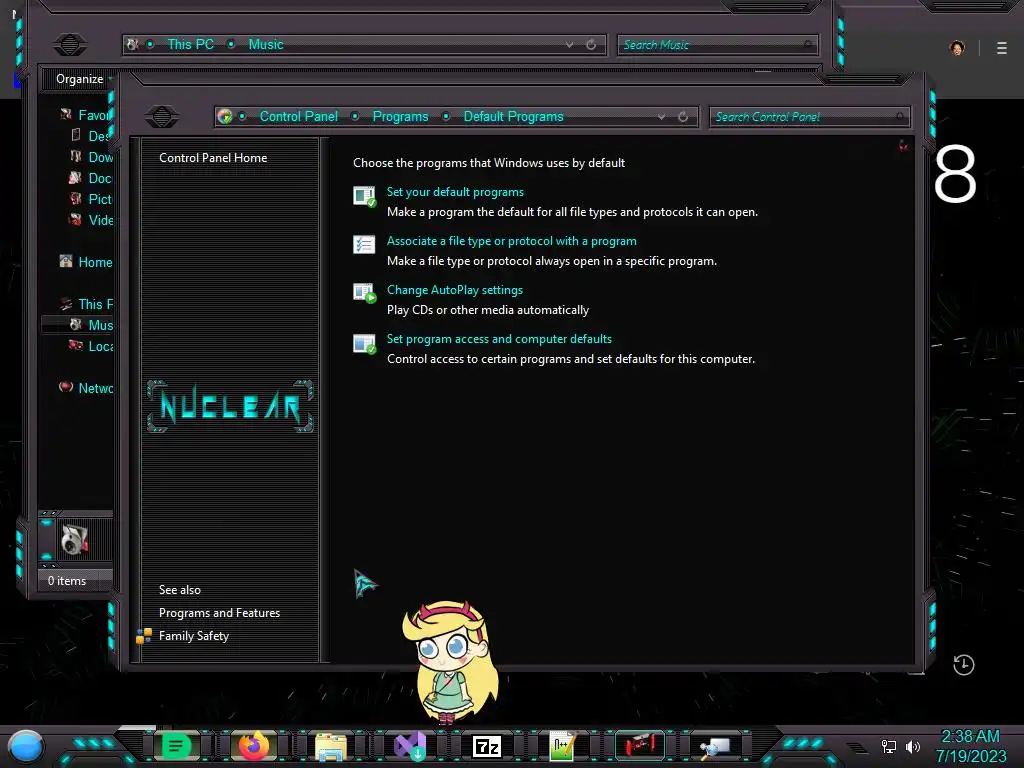The image size is (1024, 768).
Task: Open Notepad++ from the taskbar
Action: [563, 746]
